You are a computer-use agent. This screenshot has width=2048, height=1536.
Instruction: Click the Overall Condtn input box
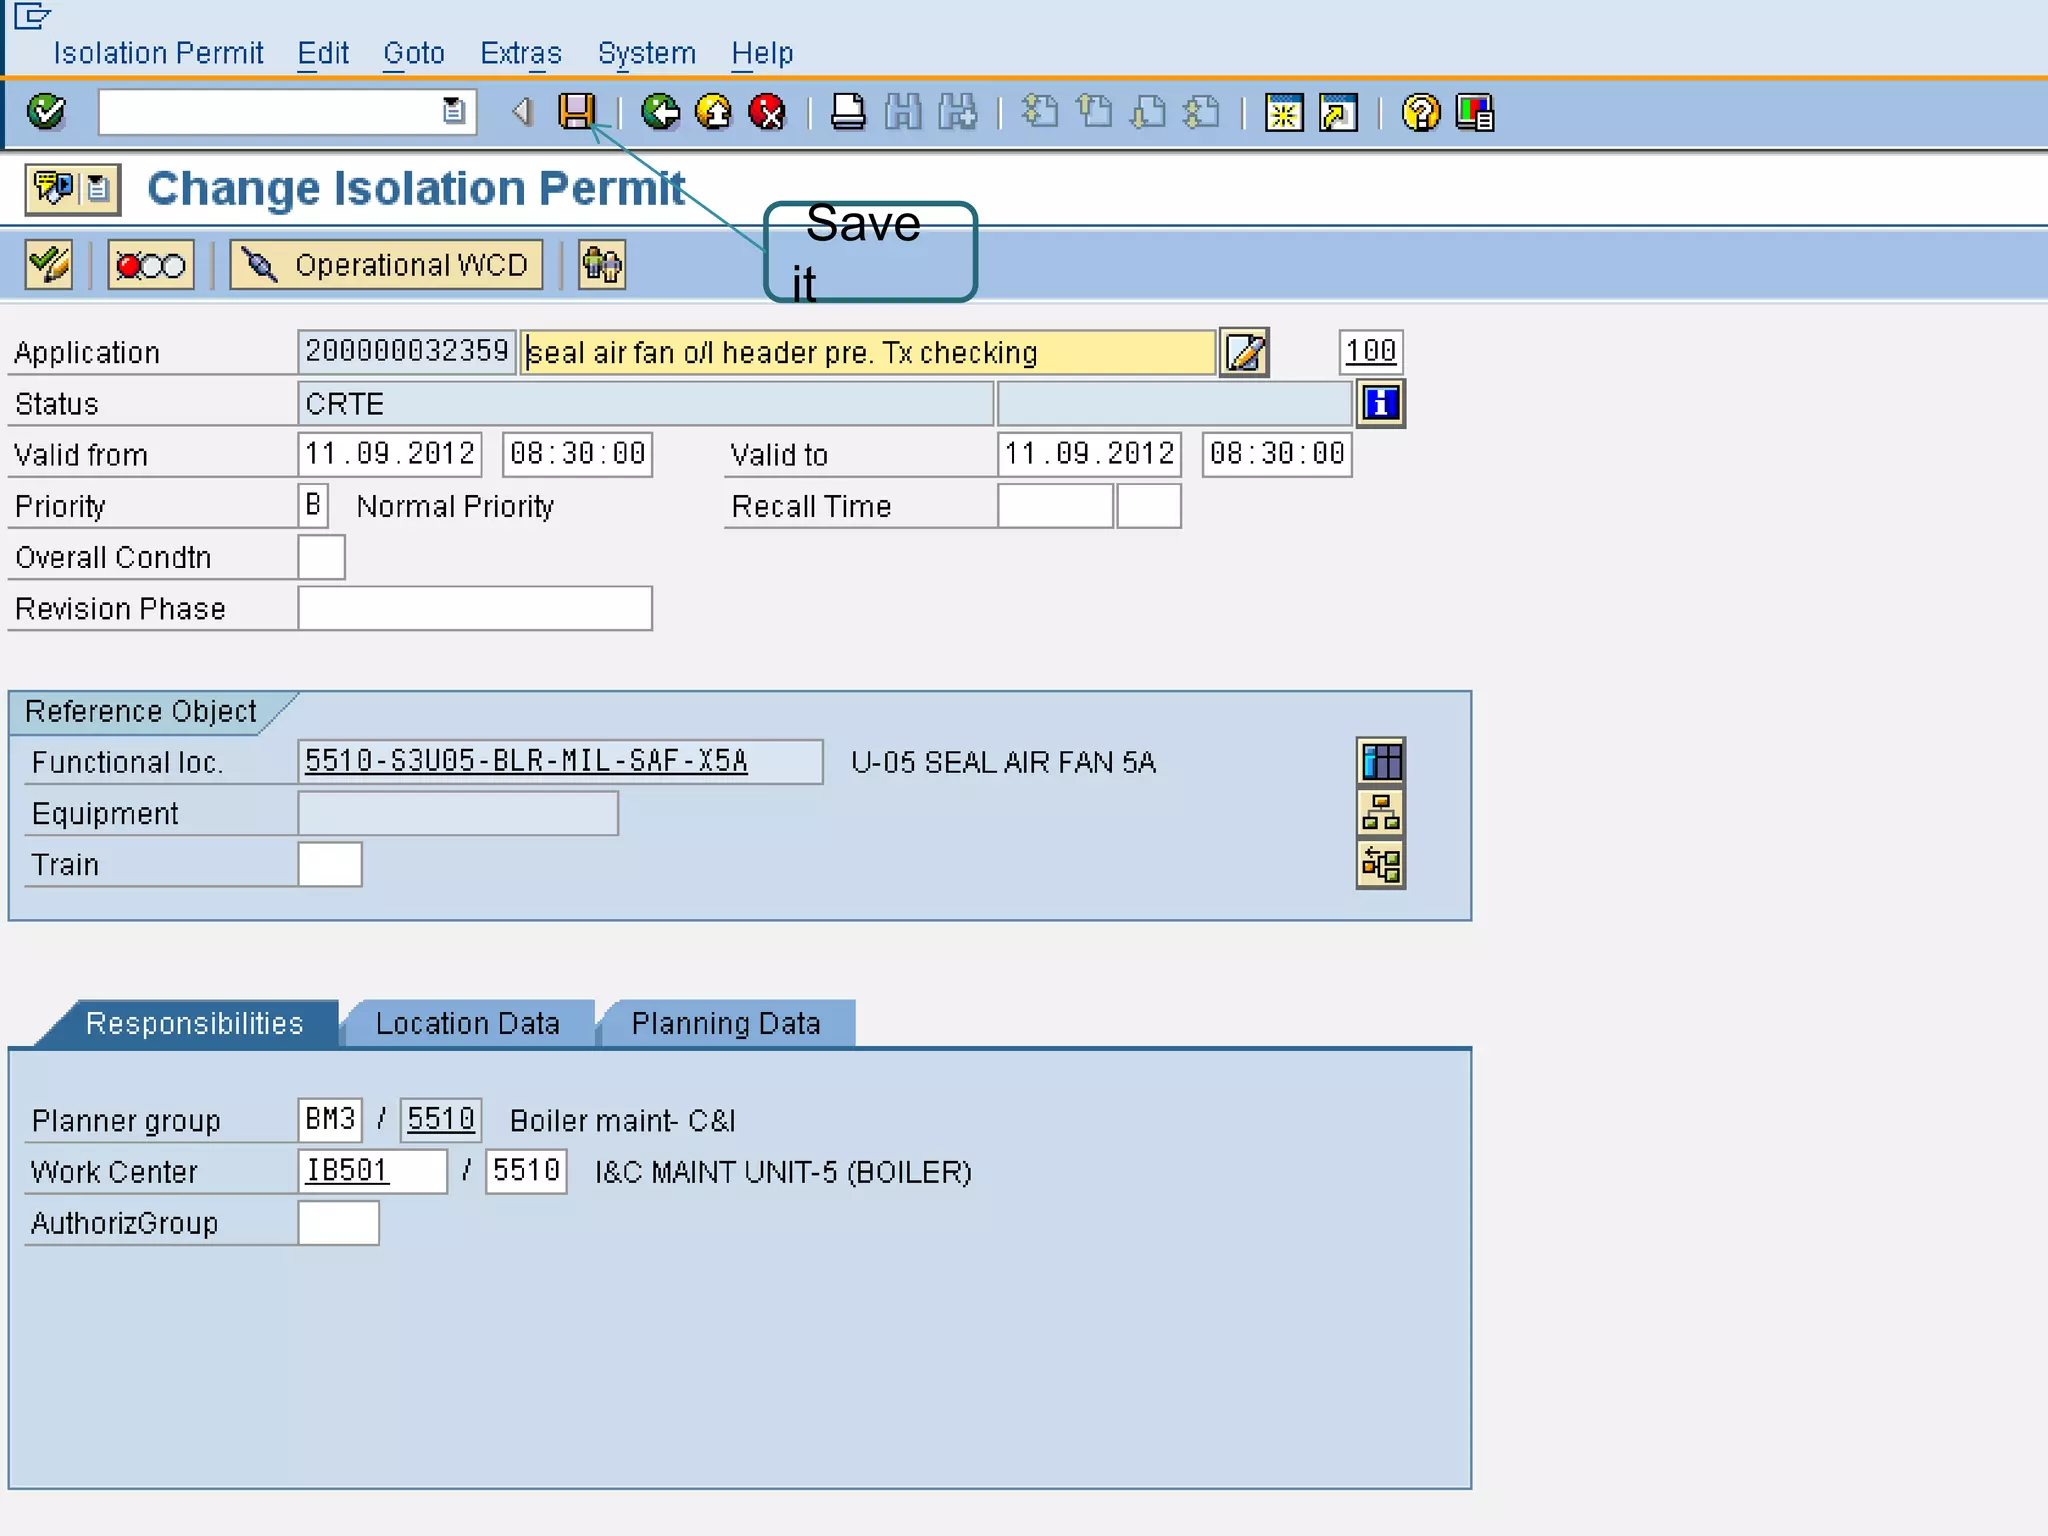(322, 557)
